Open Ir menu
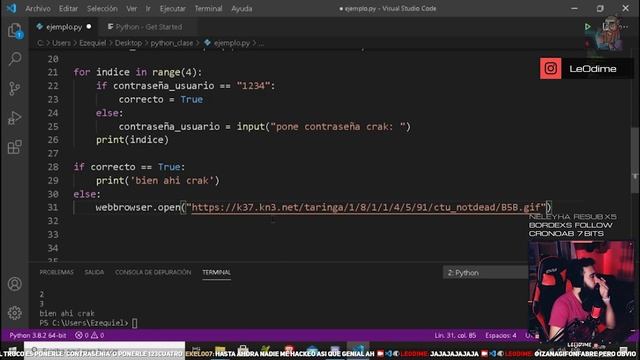This screenshot has height=360, width=640. tap(148, 9)
